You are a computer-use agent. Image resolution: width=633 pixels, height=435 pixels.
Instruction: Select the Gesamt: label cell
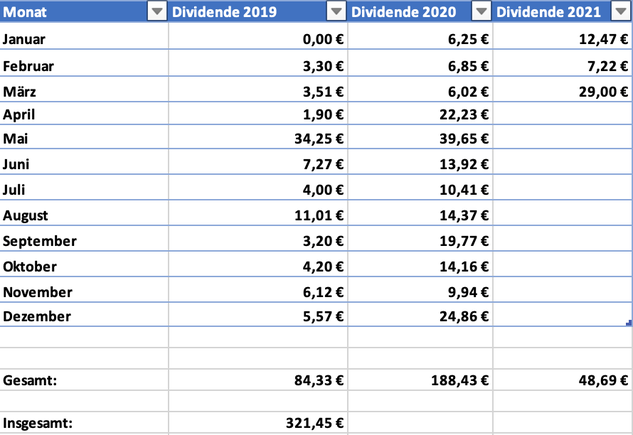pos(84,380)
